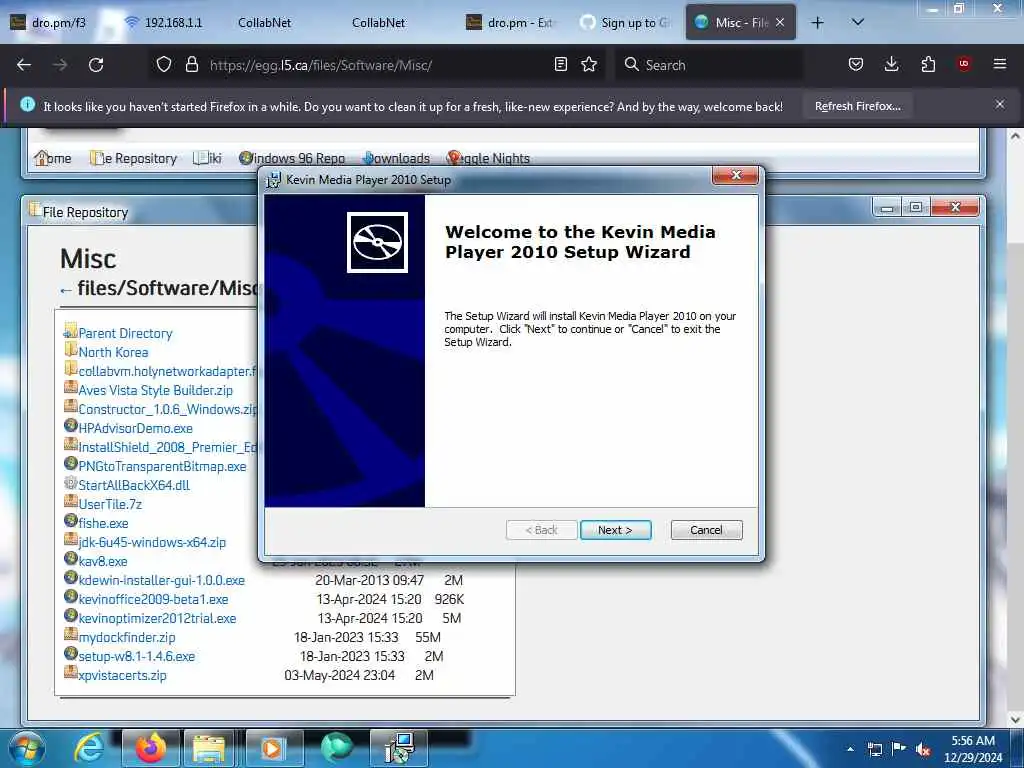The image size is (1024, 768).
Task: Switch to the second CollabNet tab
Action: click(378, 22)
